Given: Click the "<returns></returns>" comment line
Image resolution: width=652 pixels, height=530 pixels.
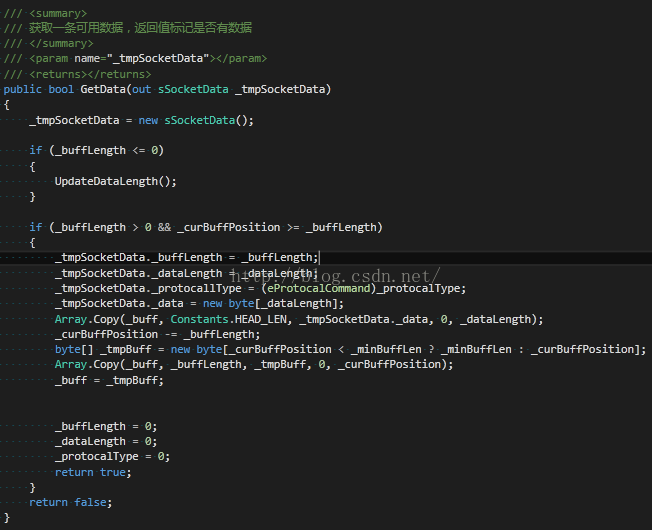Looking at the screenshot, I should coord(77,74).
